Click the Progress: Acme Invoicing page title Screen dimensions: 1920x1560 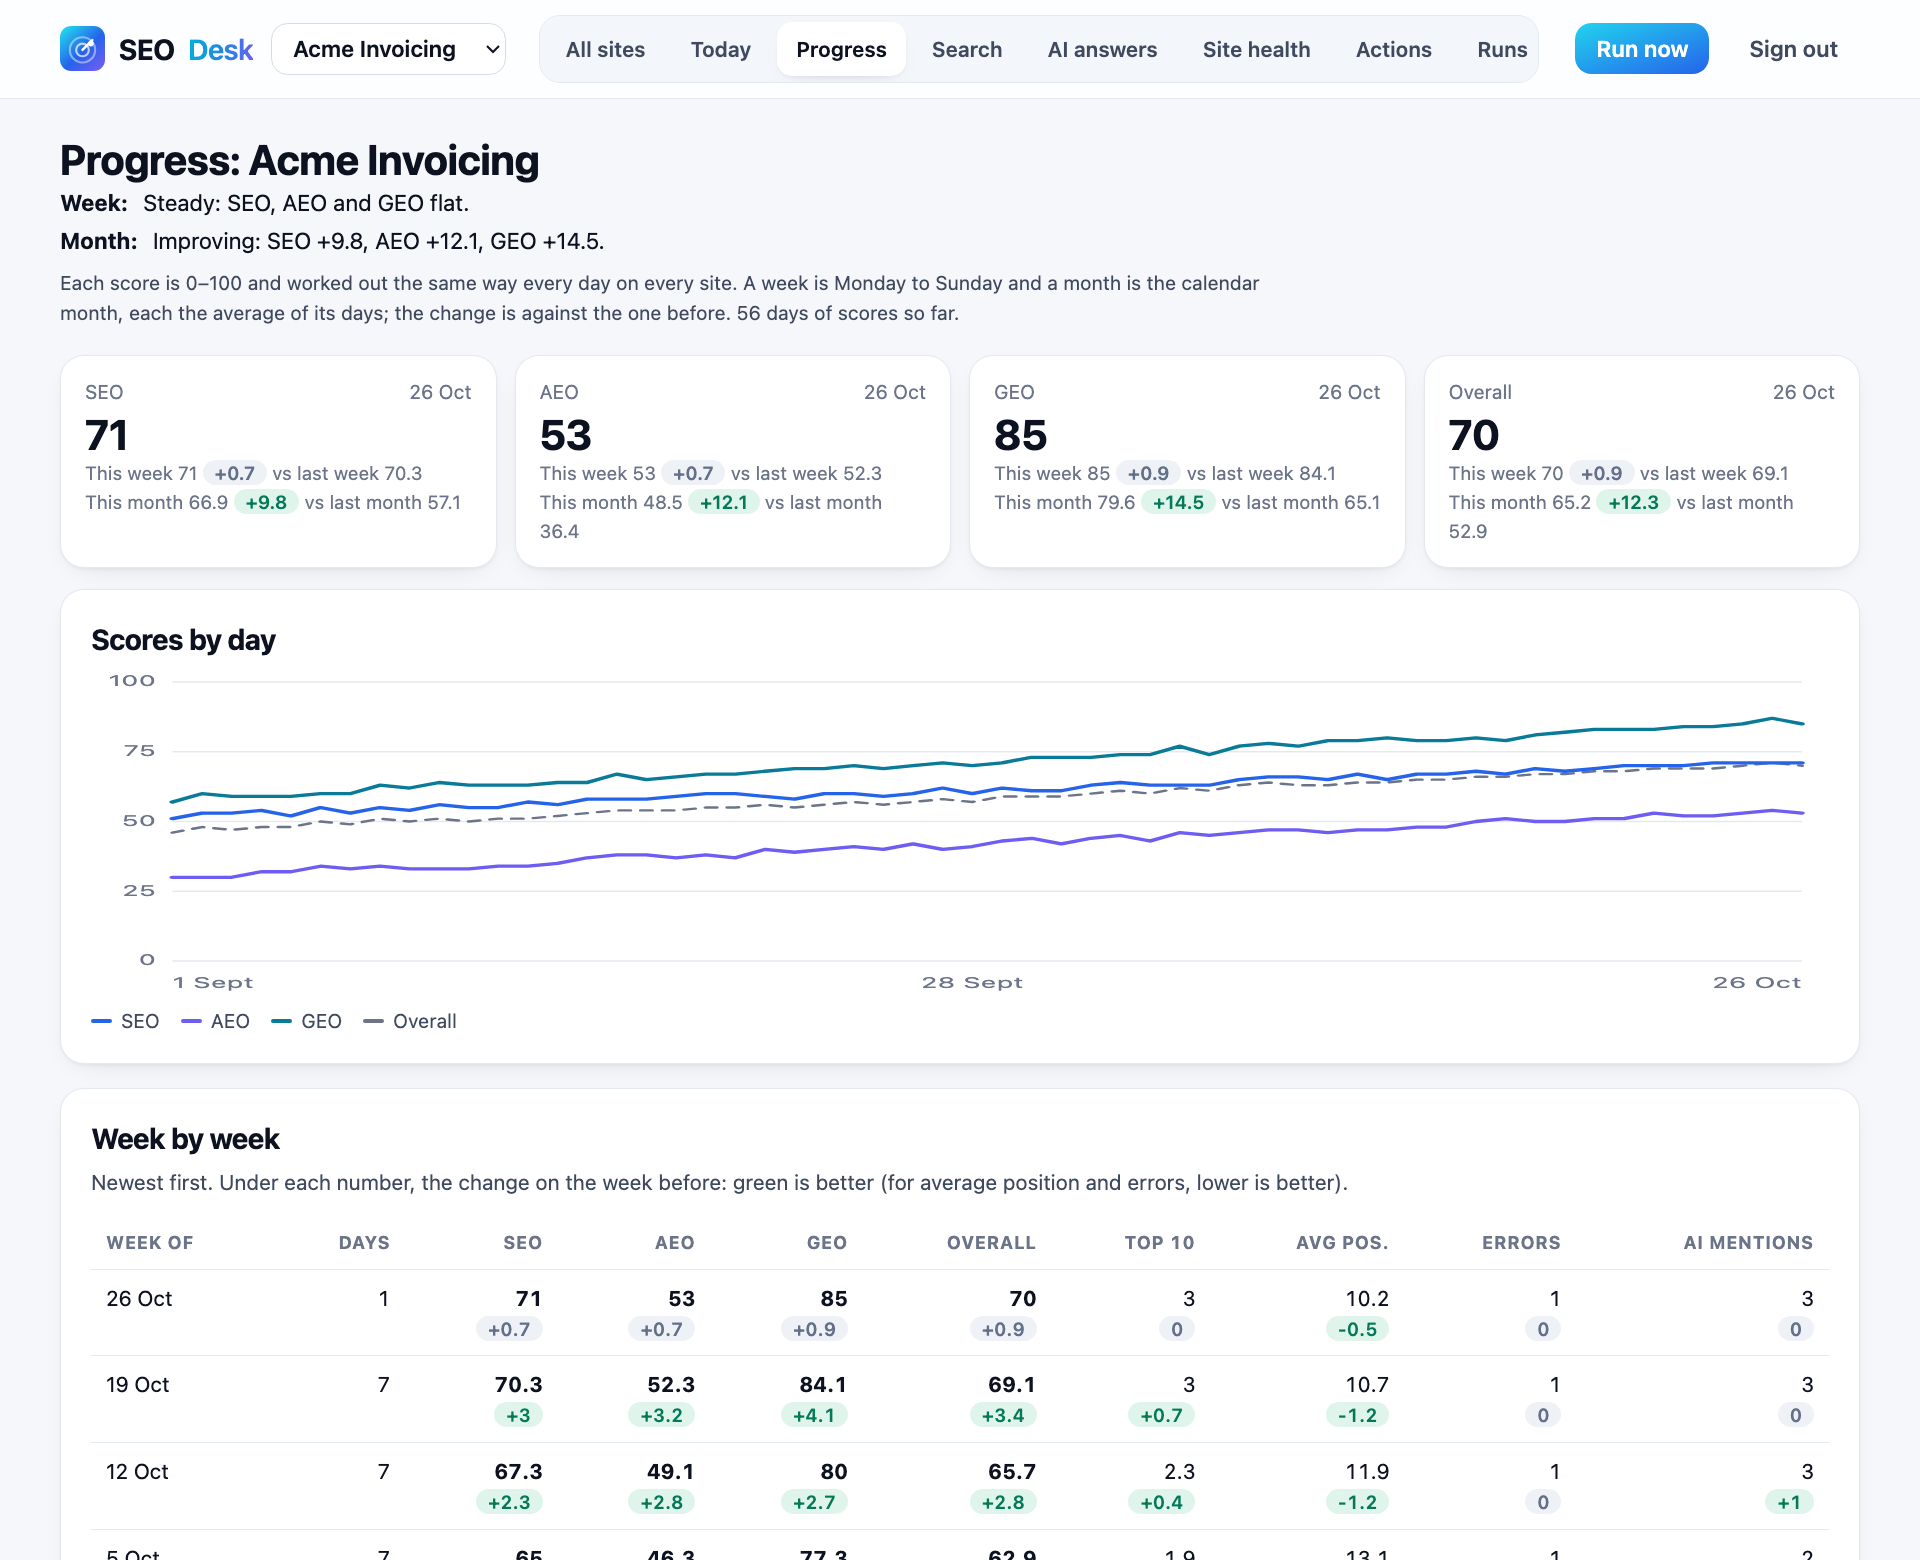(299, 160)
